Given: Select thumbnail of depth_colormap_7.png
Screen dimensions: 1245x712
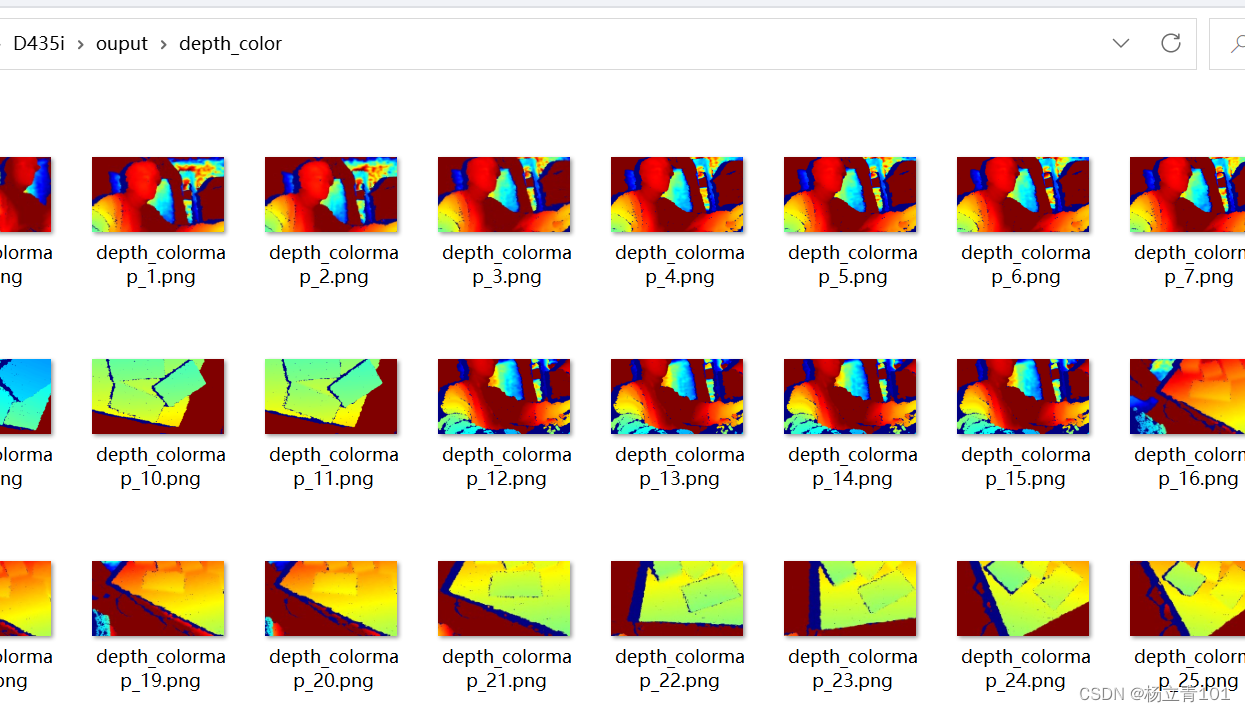Looking at the screenshot, I should coord(1187,195).
